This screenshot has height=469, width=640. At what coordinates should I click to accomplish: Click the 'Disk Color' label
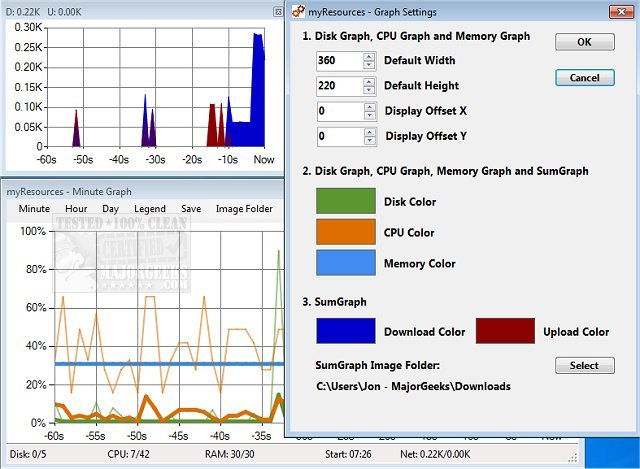coord(410,202)
